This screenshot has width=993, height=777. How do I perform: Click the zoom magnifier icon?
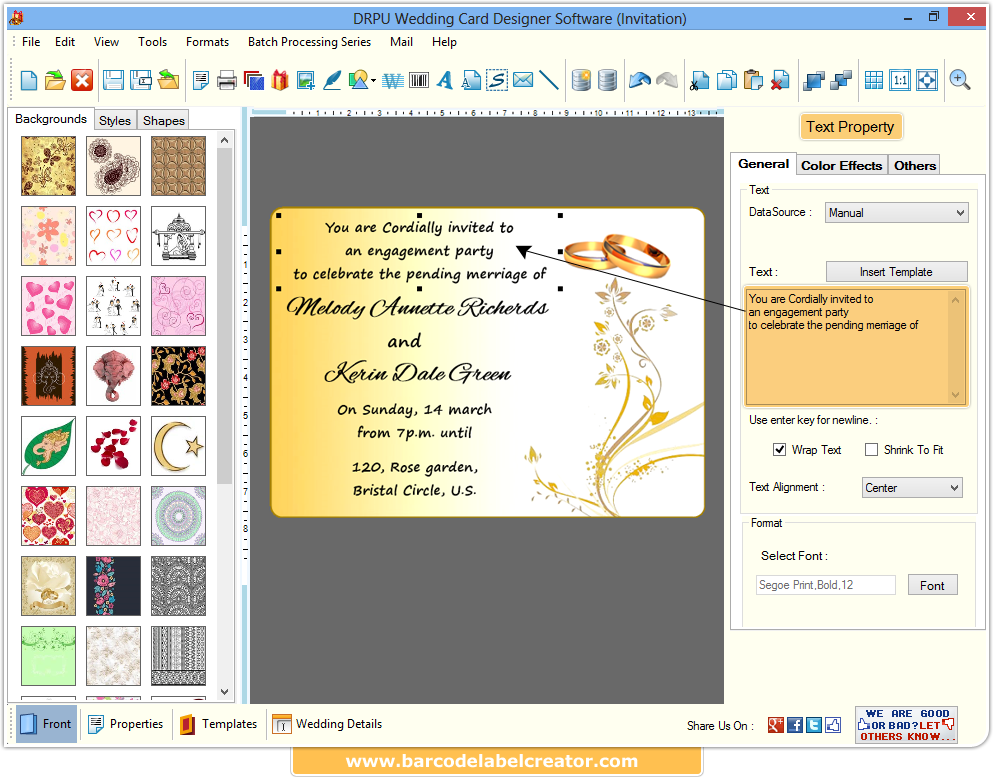tap(960, 80)
